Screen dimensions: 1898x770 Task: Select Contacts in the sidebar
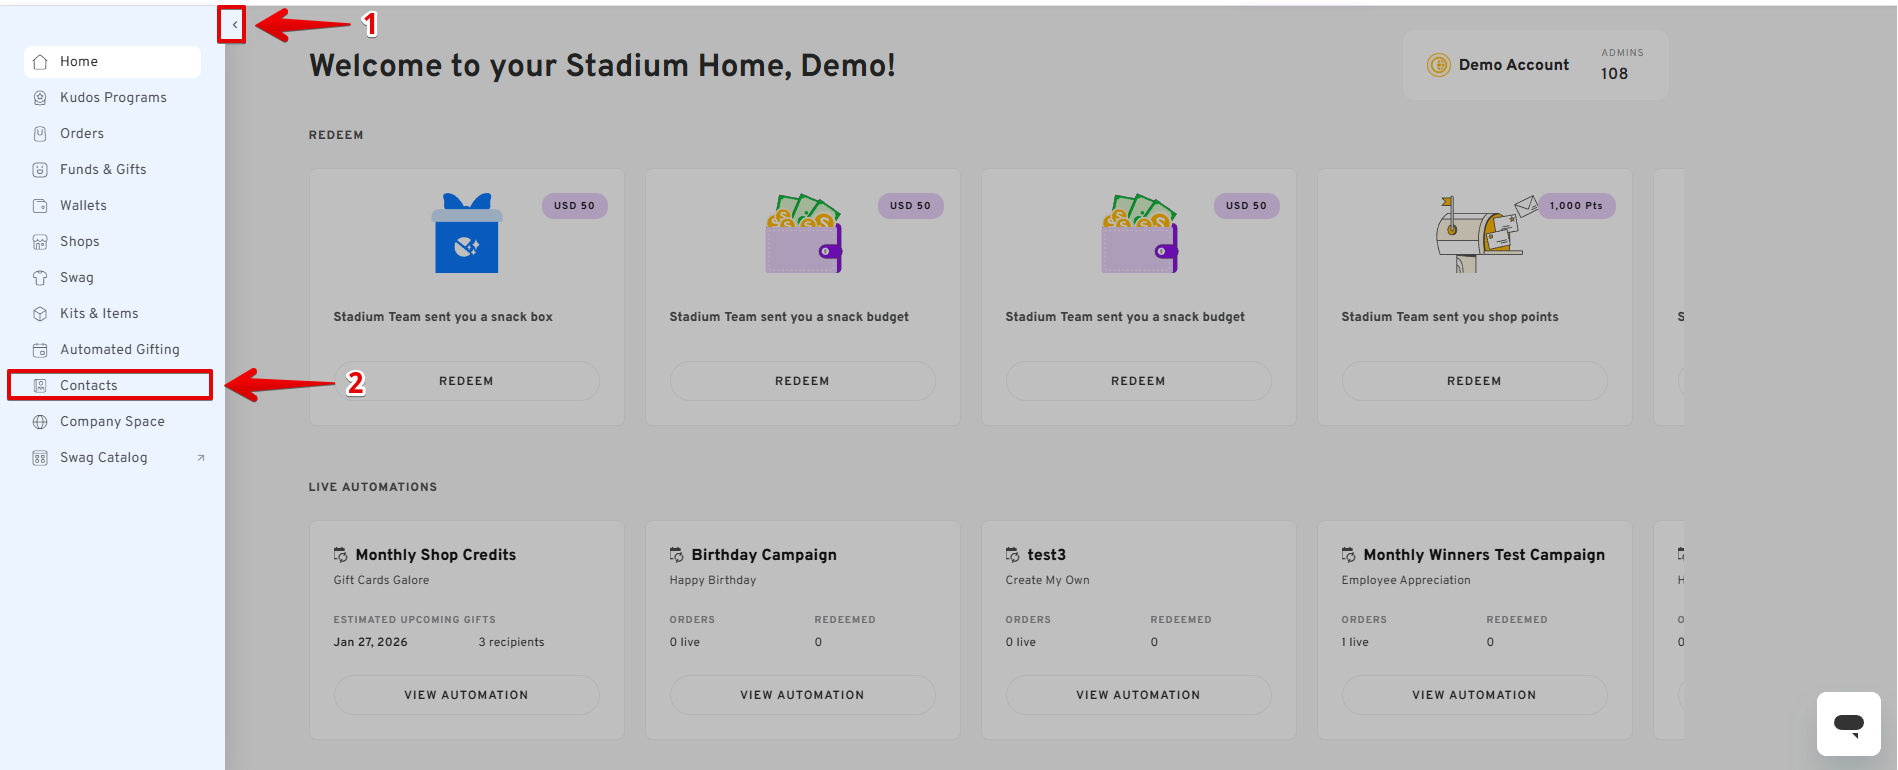click(89, 386)
